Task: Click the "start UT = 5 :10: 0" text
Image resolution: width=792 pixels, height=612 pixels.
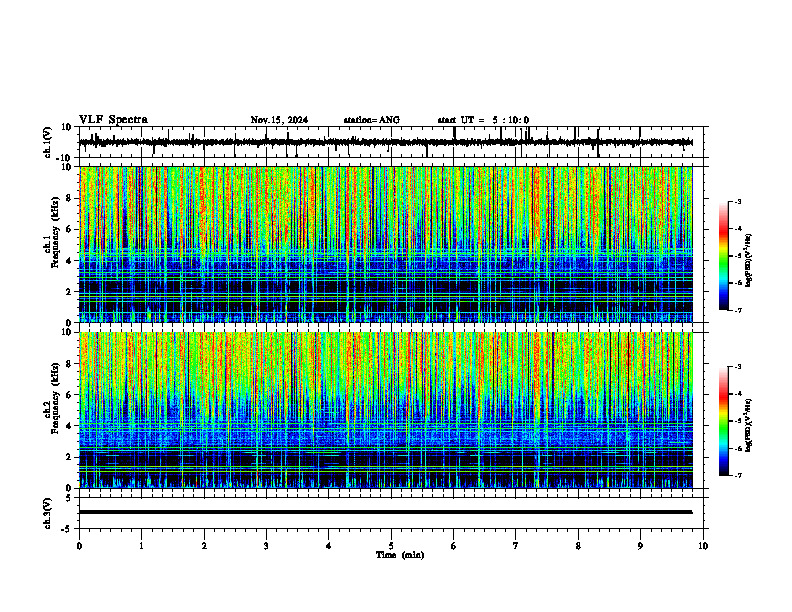Action: point(483,120)
